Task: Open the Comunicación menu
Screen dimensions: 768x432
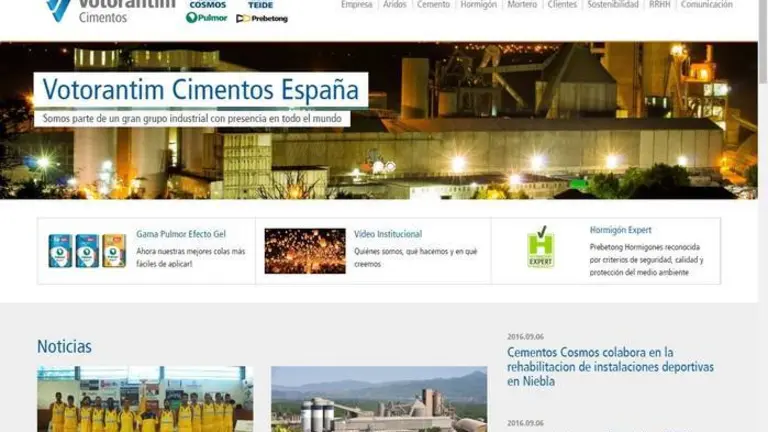Action: click(x=706, y=5)
